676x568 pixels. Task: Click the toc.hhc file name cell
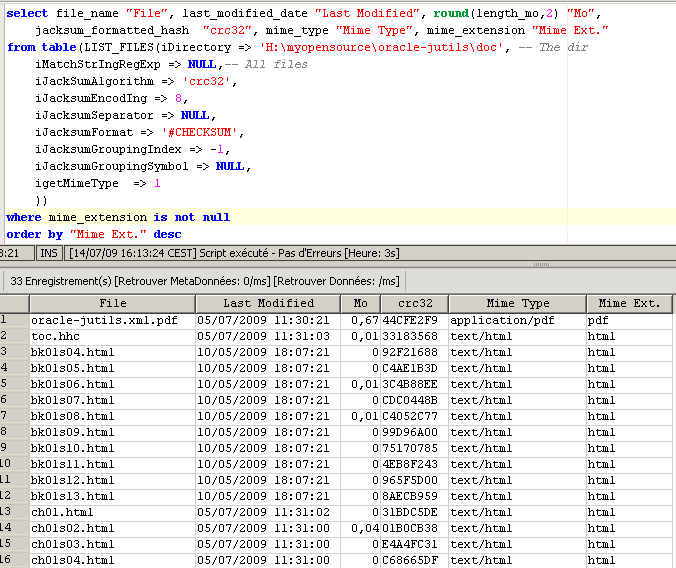[58, 336]
